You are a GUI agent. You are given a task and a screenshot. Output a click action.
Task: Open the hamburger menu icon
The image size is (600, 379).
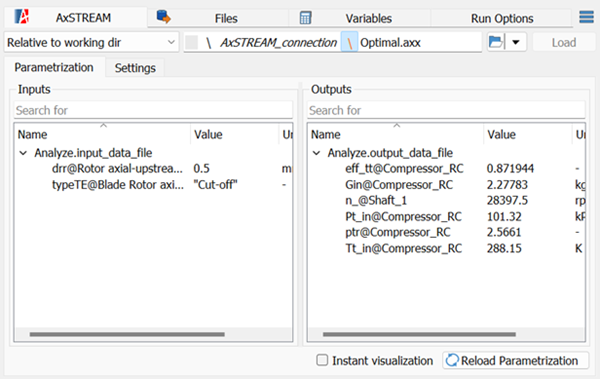[x=586, y=17]
